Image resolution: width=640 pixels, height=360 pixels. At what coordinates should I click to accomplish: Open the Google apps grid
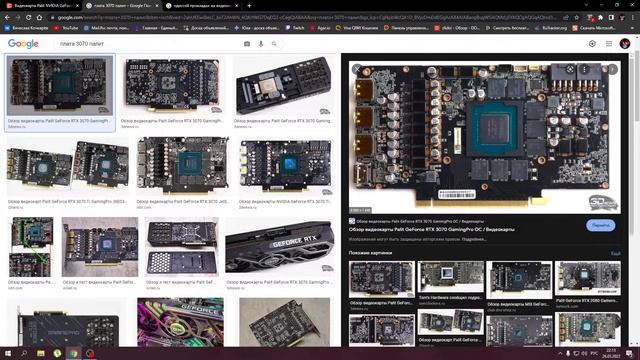[x=609, y=44]
